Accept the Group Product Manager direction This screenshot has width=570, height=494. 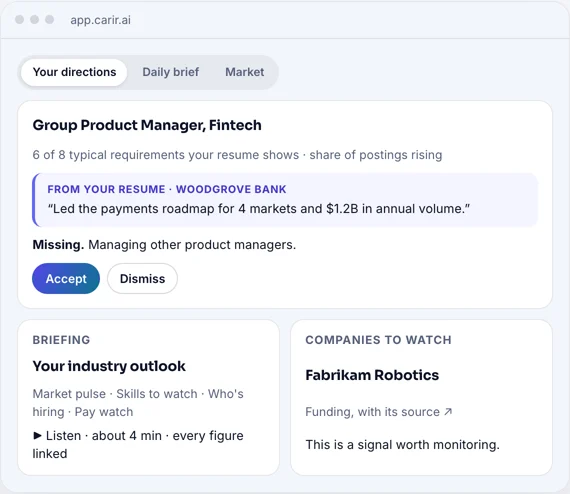coord(66,278)
